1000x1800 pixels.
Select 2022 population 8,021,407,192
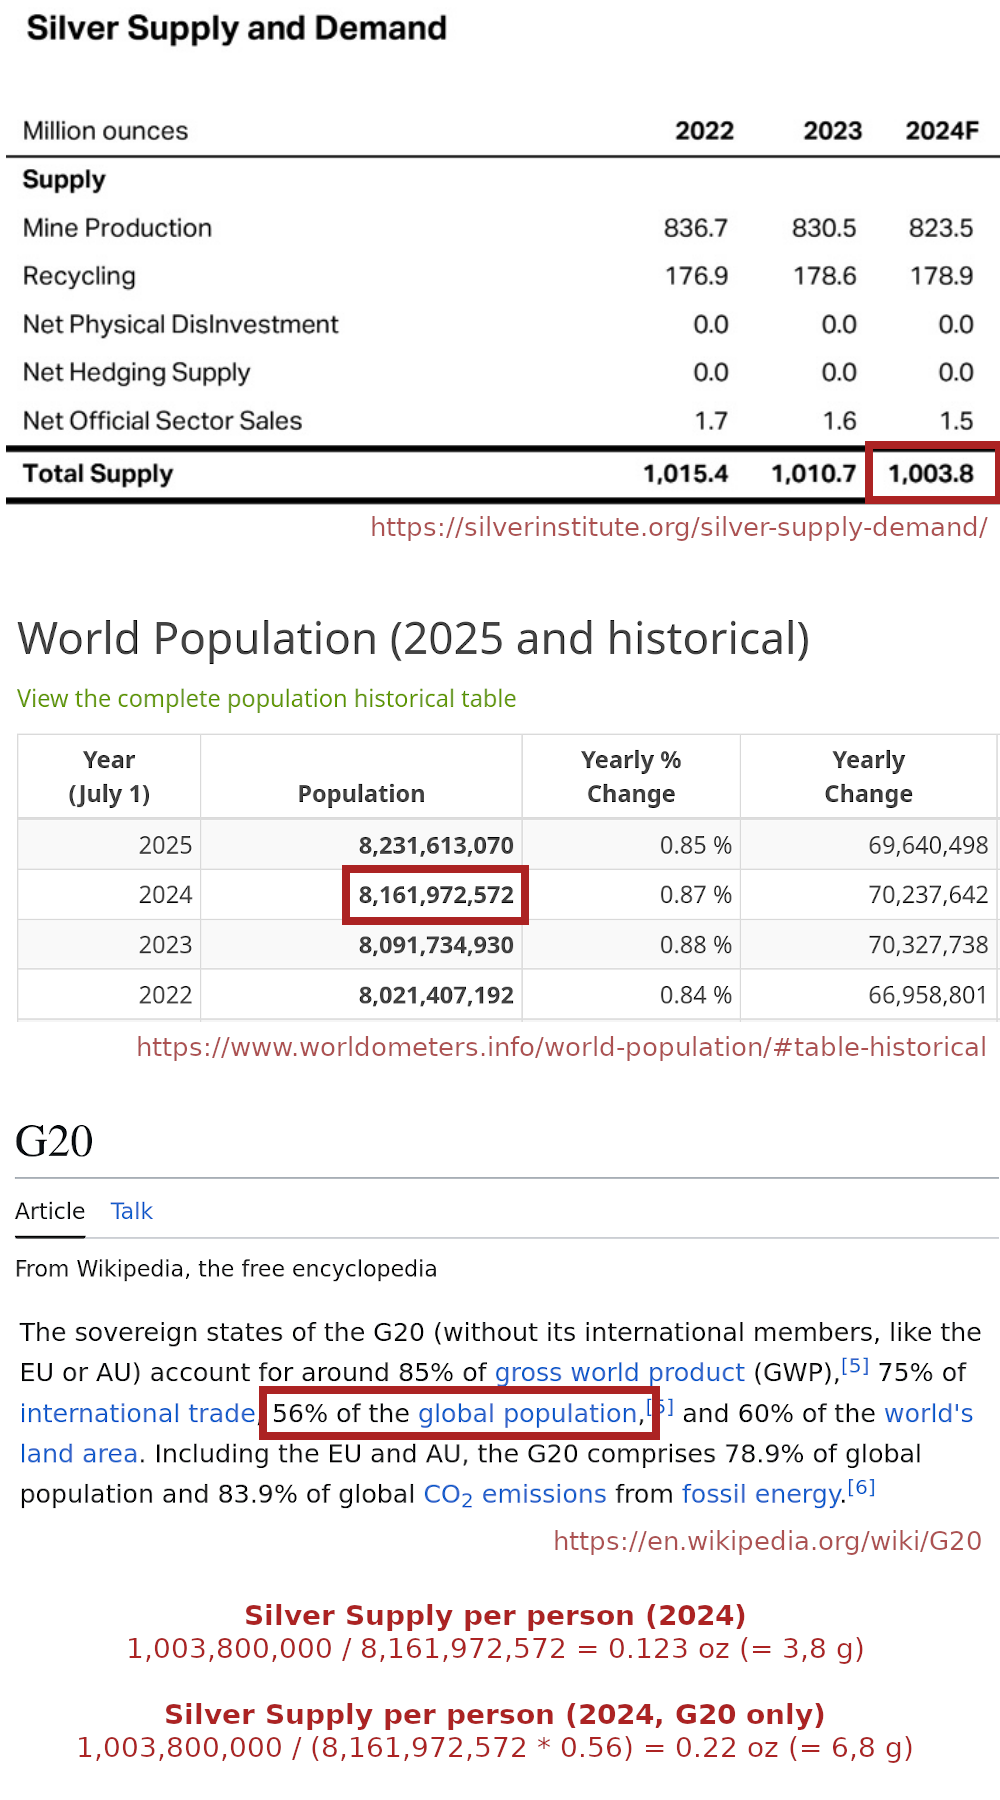pyautogui.click(x=436, y=995)
